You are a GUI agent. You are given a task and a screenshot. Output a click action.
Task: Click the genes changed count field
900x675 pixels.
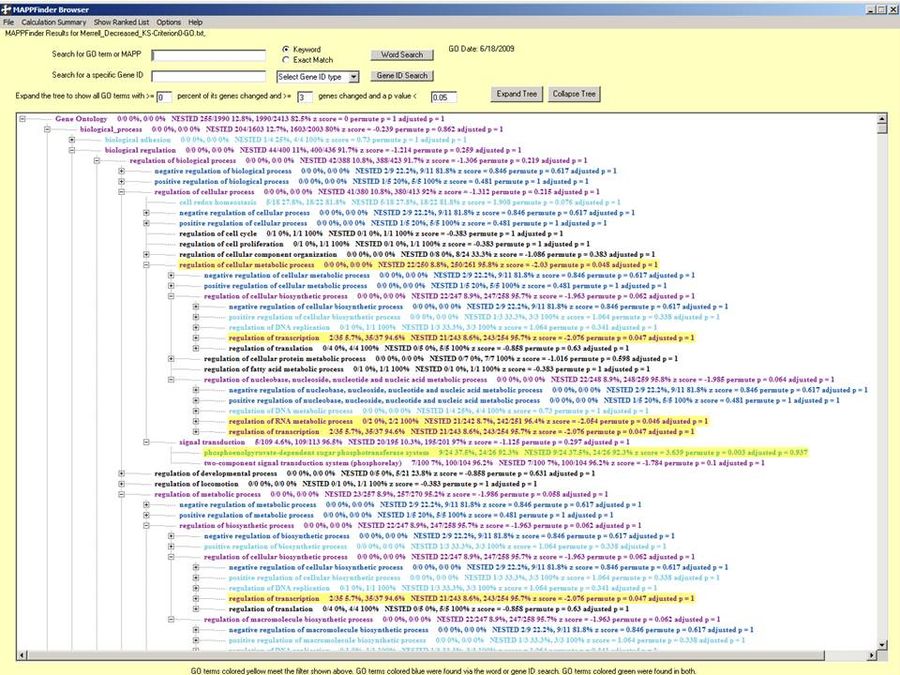pos(305,97)
